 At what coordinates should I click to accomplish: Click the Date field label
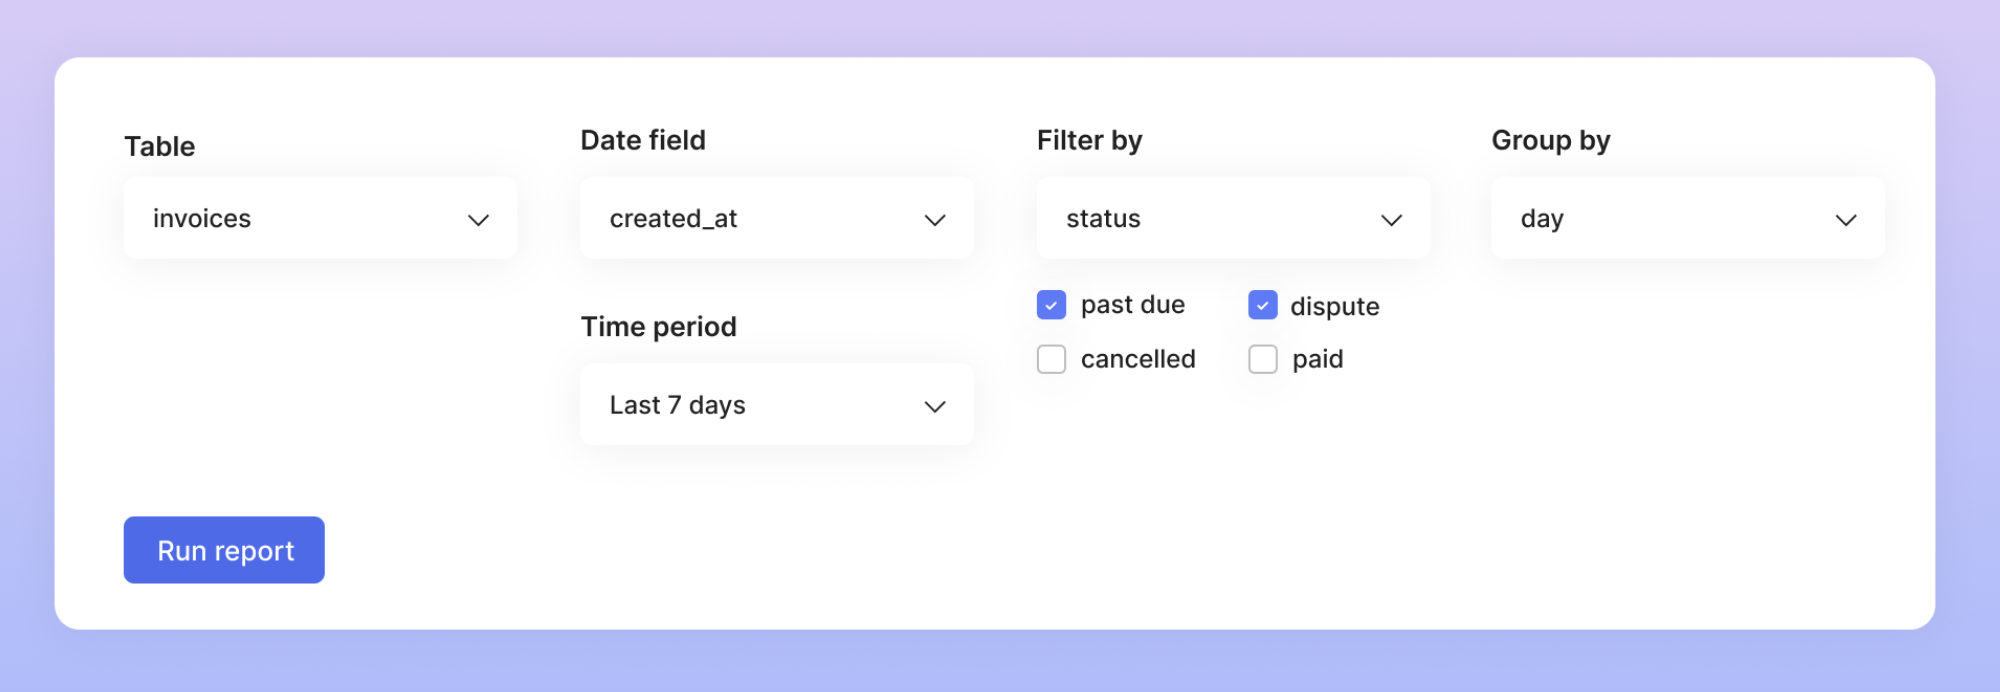click(643, 141)
